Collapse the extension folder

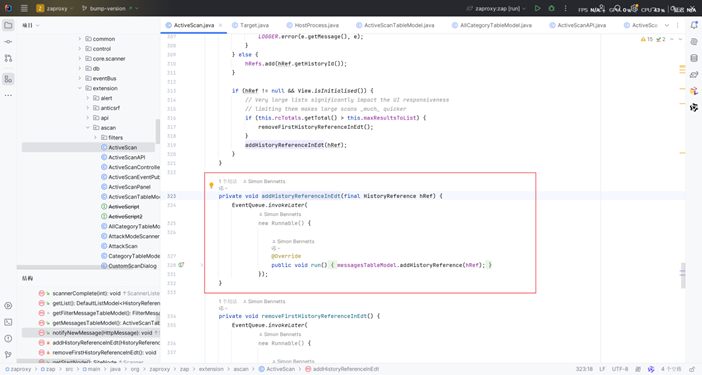[80, 88]
